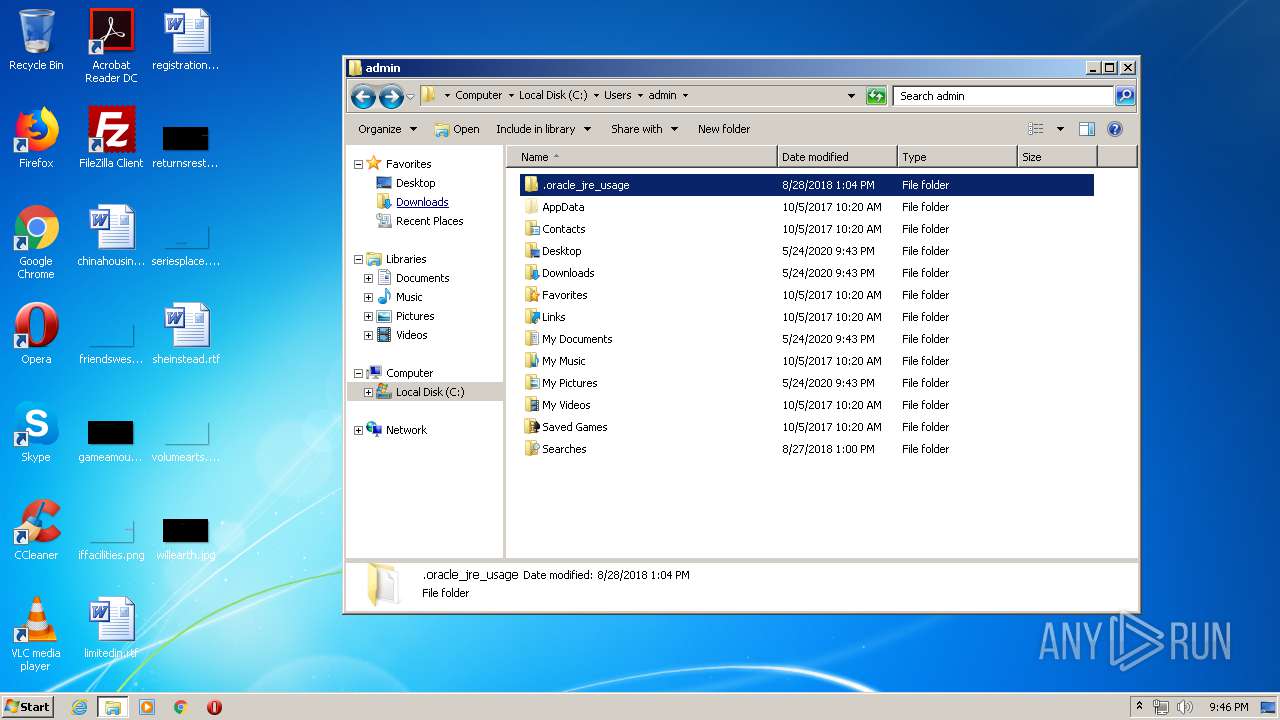Refresh the admin folder view

pyautogui.click(x=876, y=96)
